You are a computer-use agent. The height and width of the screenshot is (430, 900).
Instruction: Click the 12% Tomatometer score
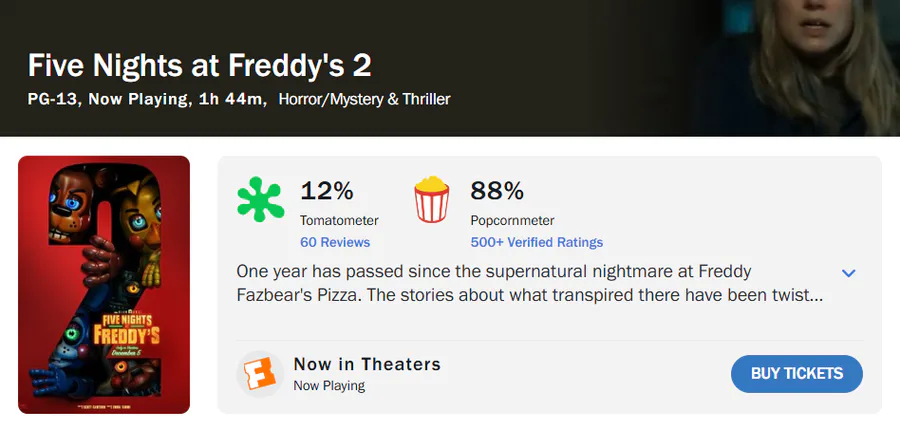[327, 190]
